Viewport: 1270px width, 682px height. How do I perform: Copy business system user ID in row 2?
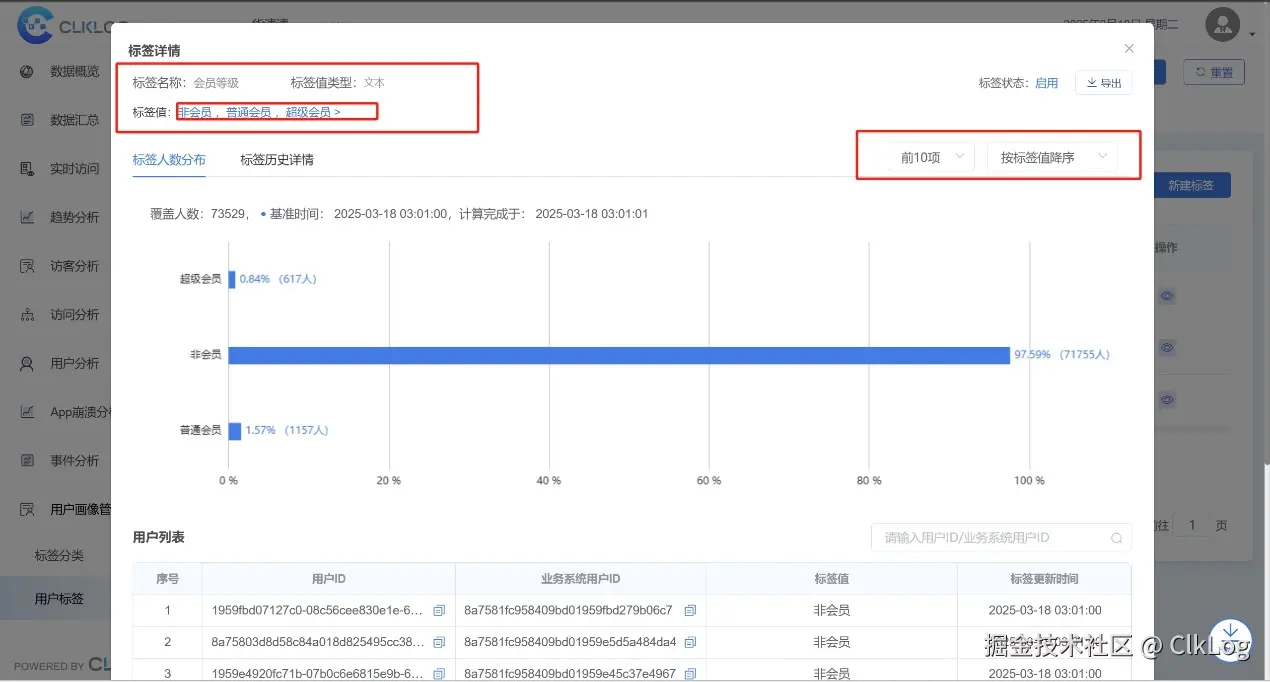(690, 642)
